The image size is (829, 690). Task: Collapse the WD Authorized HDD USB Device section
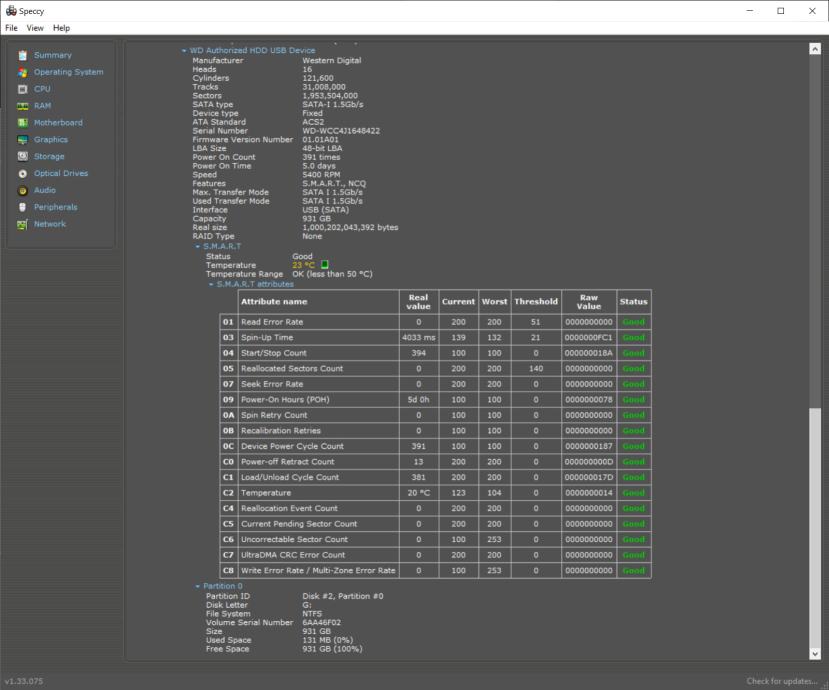(184, 51)
